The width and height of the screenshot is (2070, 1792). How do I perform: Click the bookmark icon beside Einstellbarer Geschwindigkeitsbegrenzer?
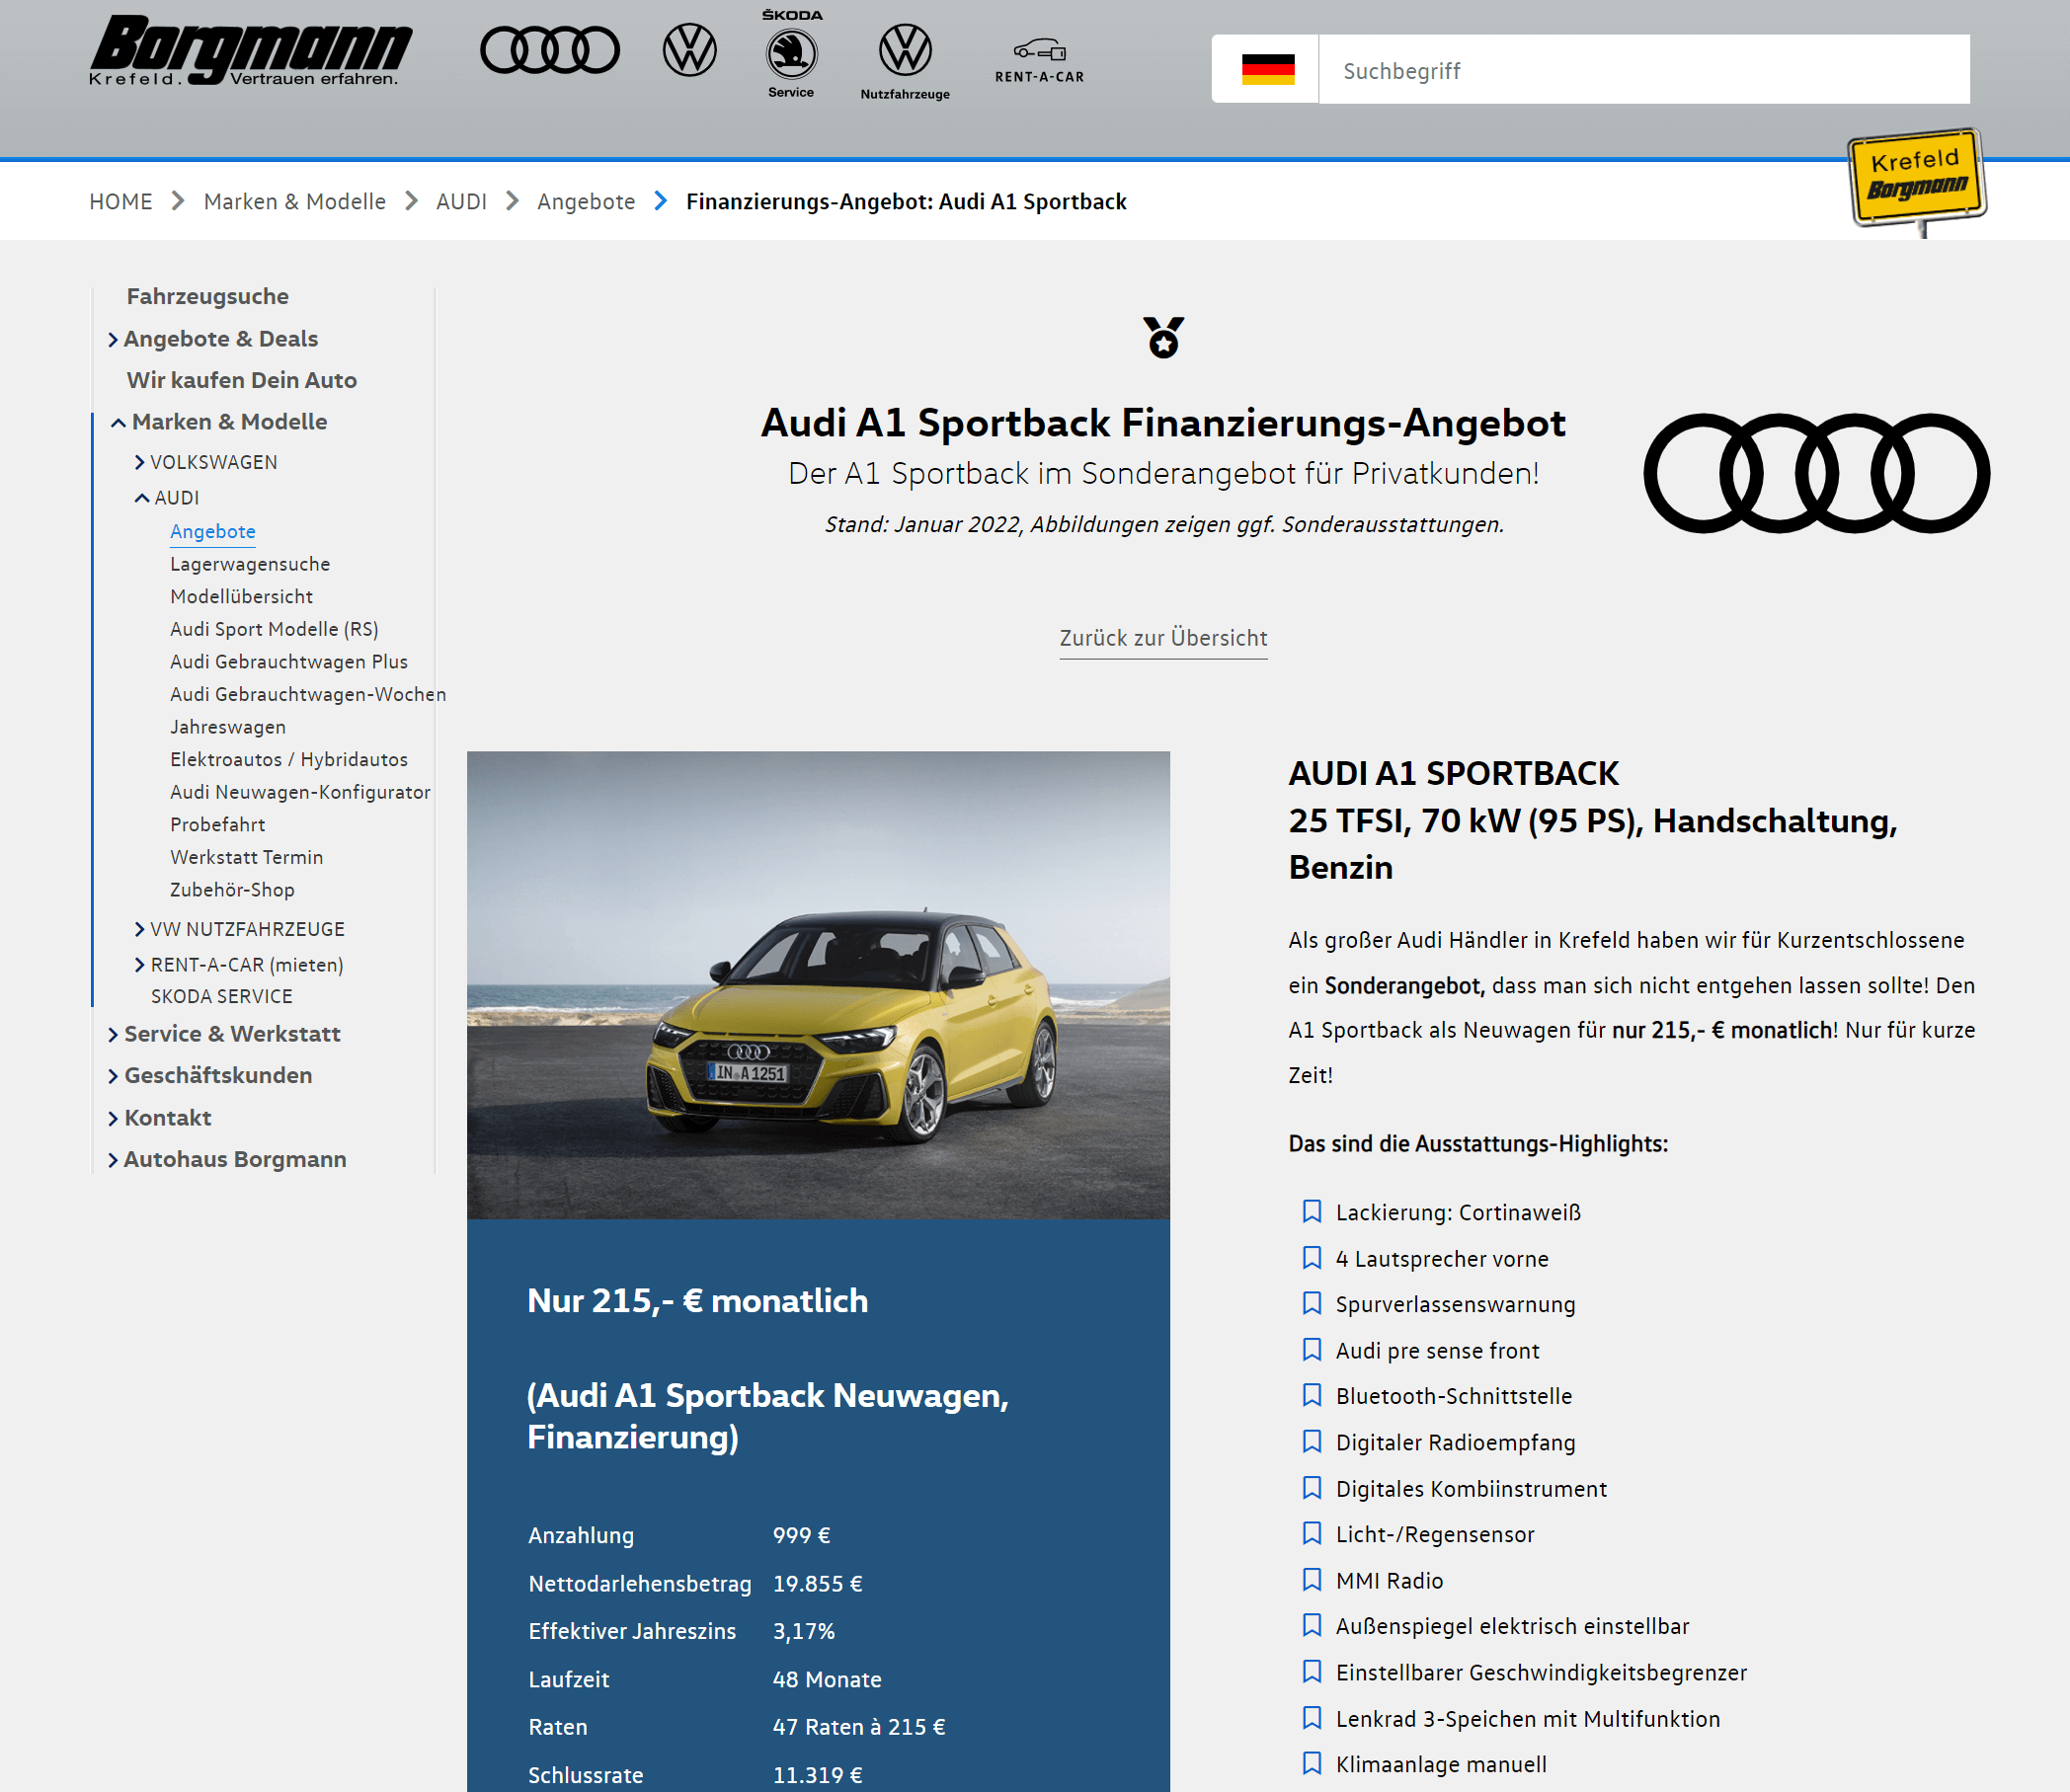1312,1672
